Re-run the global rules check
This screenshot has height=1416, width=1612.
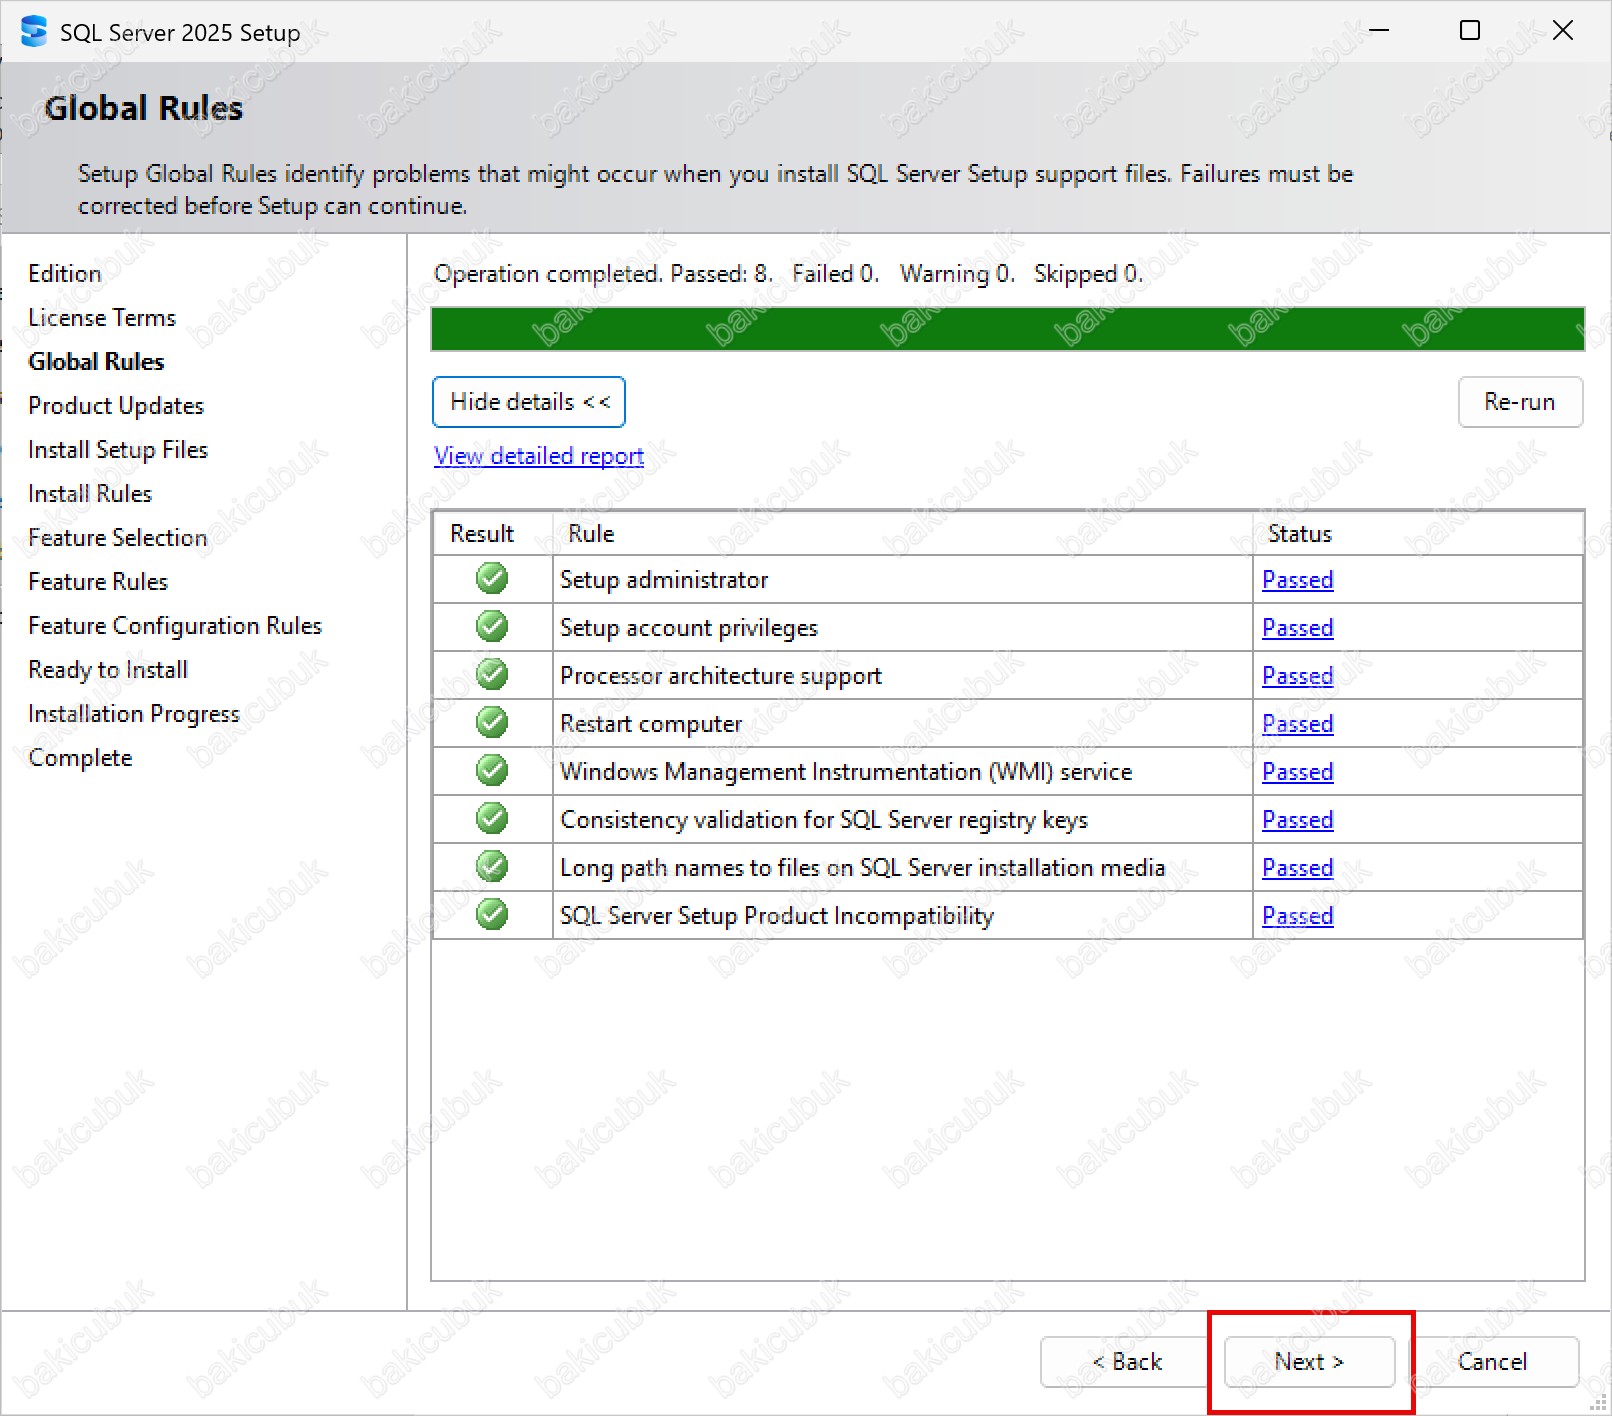1519,402
